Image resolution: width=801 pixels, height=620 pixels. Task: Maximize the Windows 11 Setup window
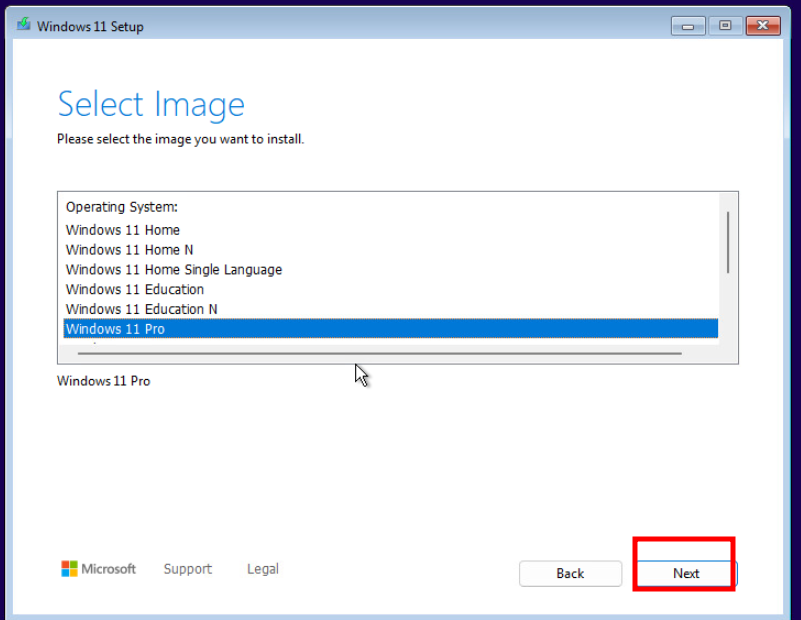coord(725,26)
